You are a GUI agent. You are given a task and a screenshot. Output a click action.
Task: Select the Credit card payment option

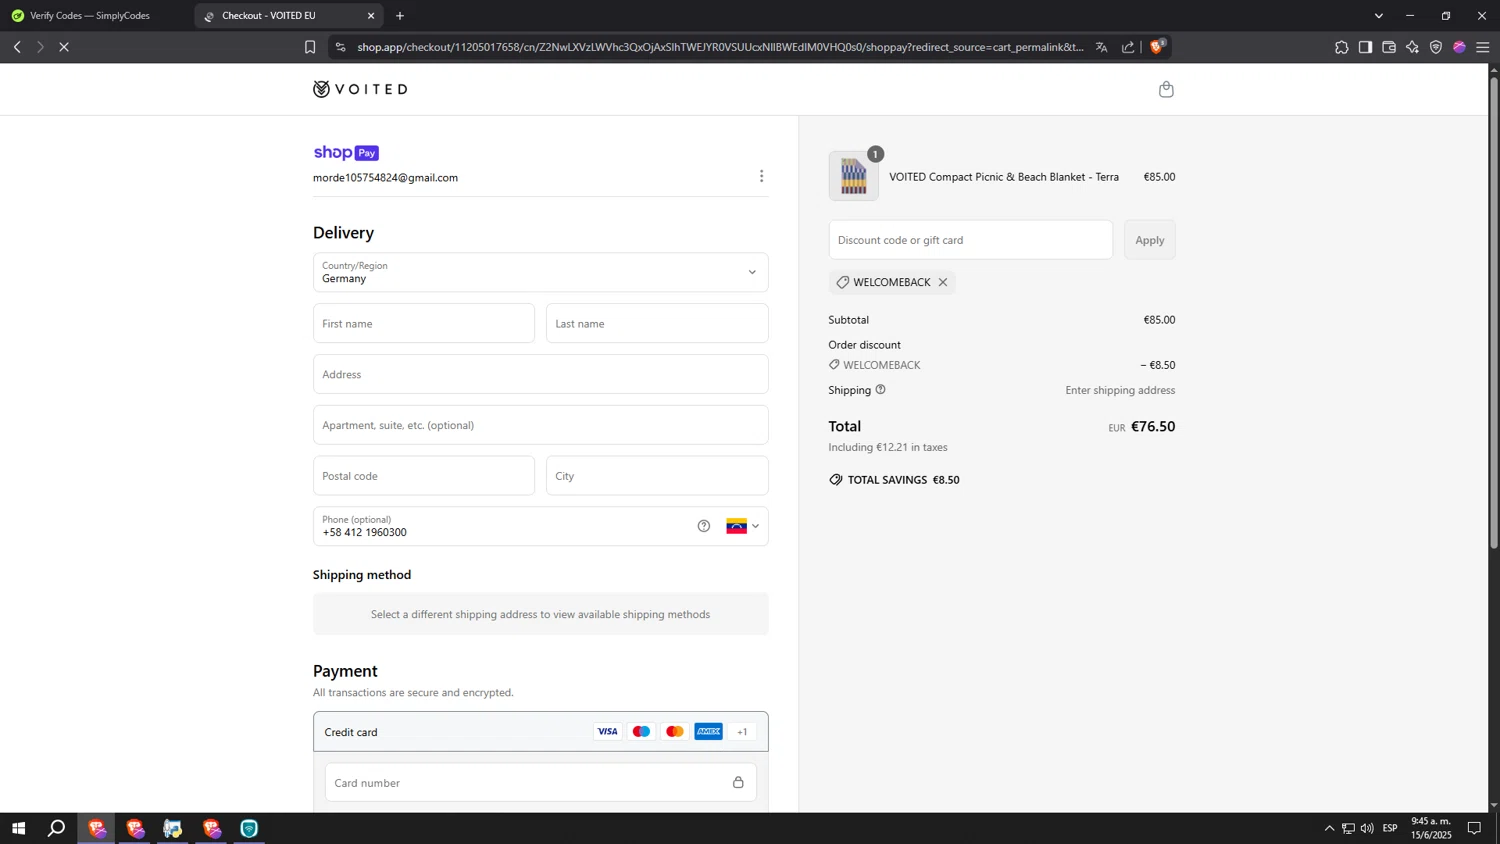tap(540, 732)
